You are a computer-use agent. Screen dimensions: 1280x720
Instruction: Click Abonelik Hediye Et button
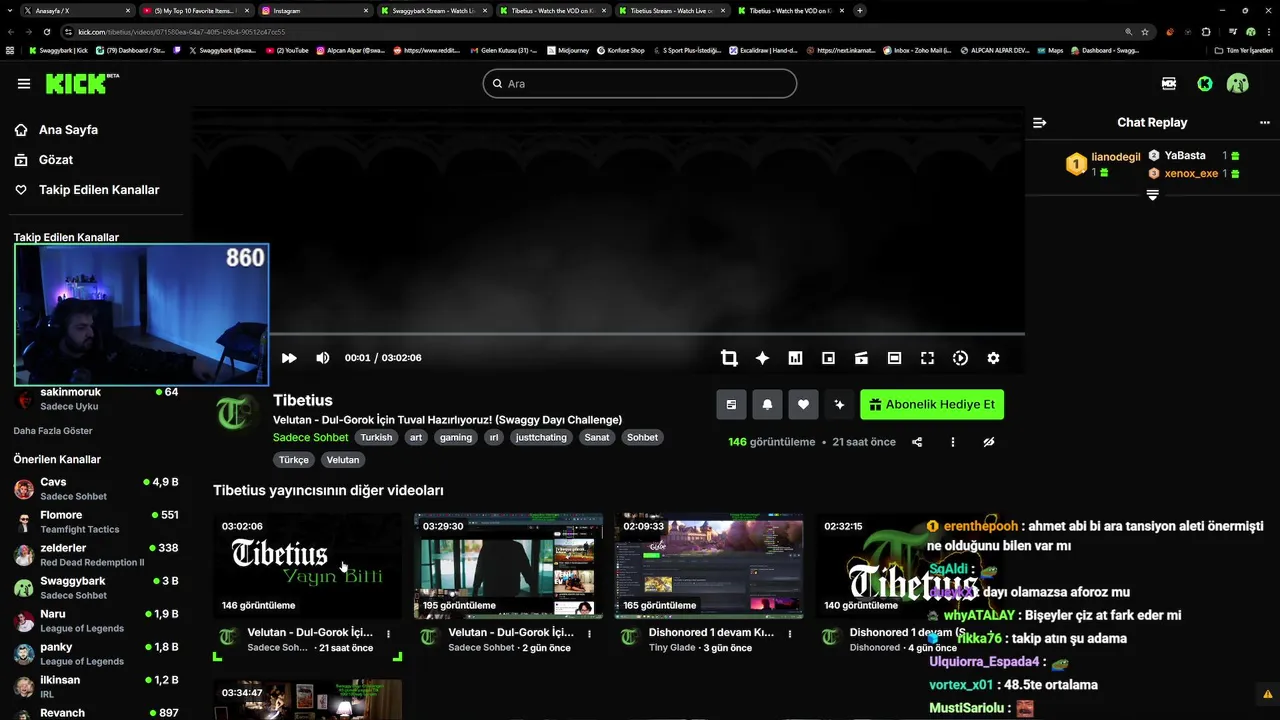tap(932, 405)
